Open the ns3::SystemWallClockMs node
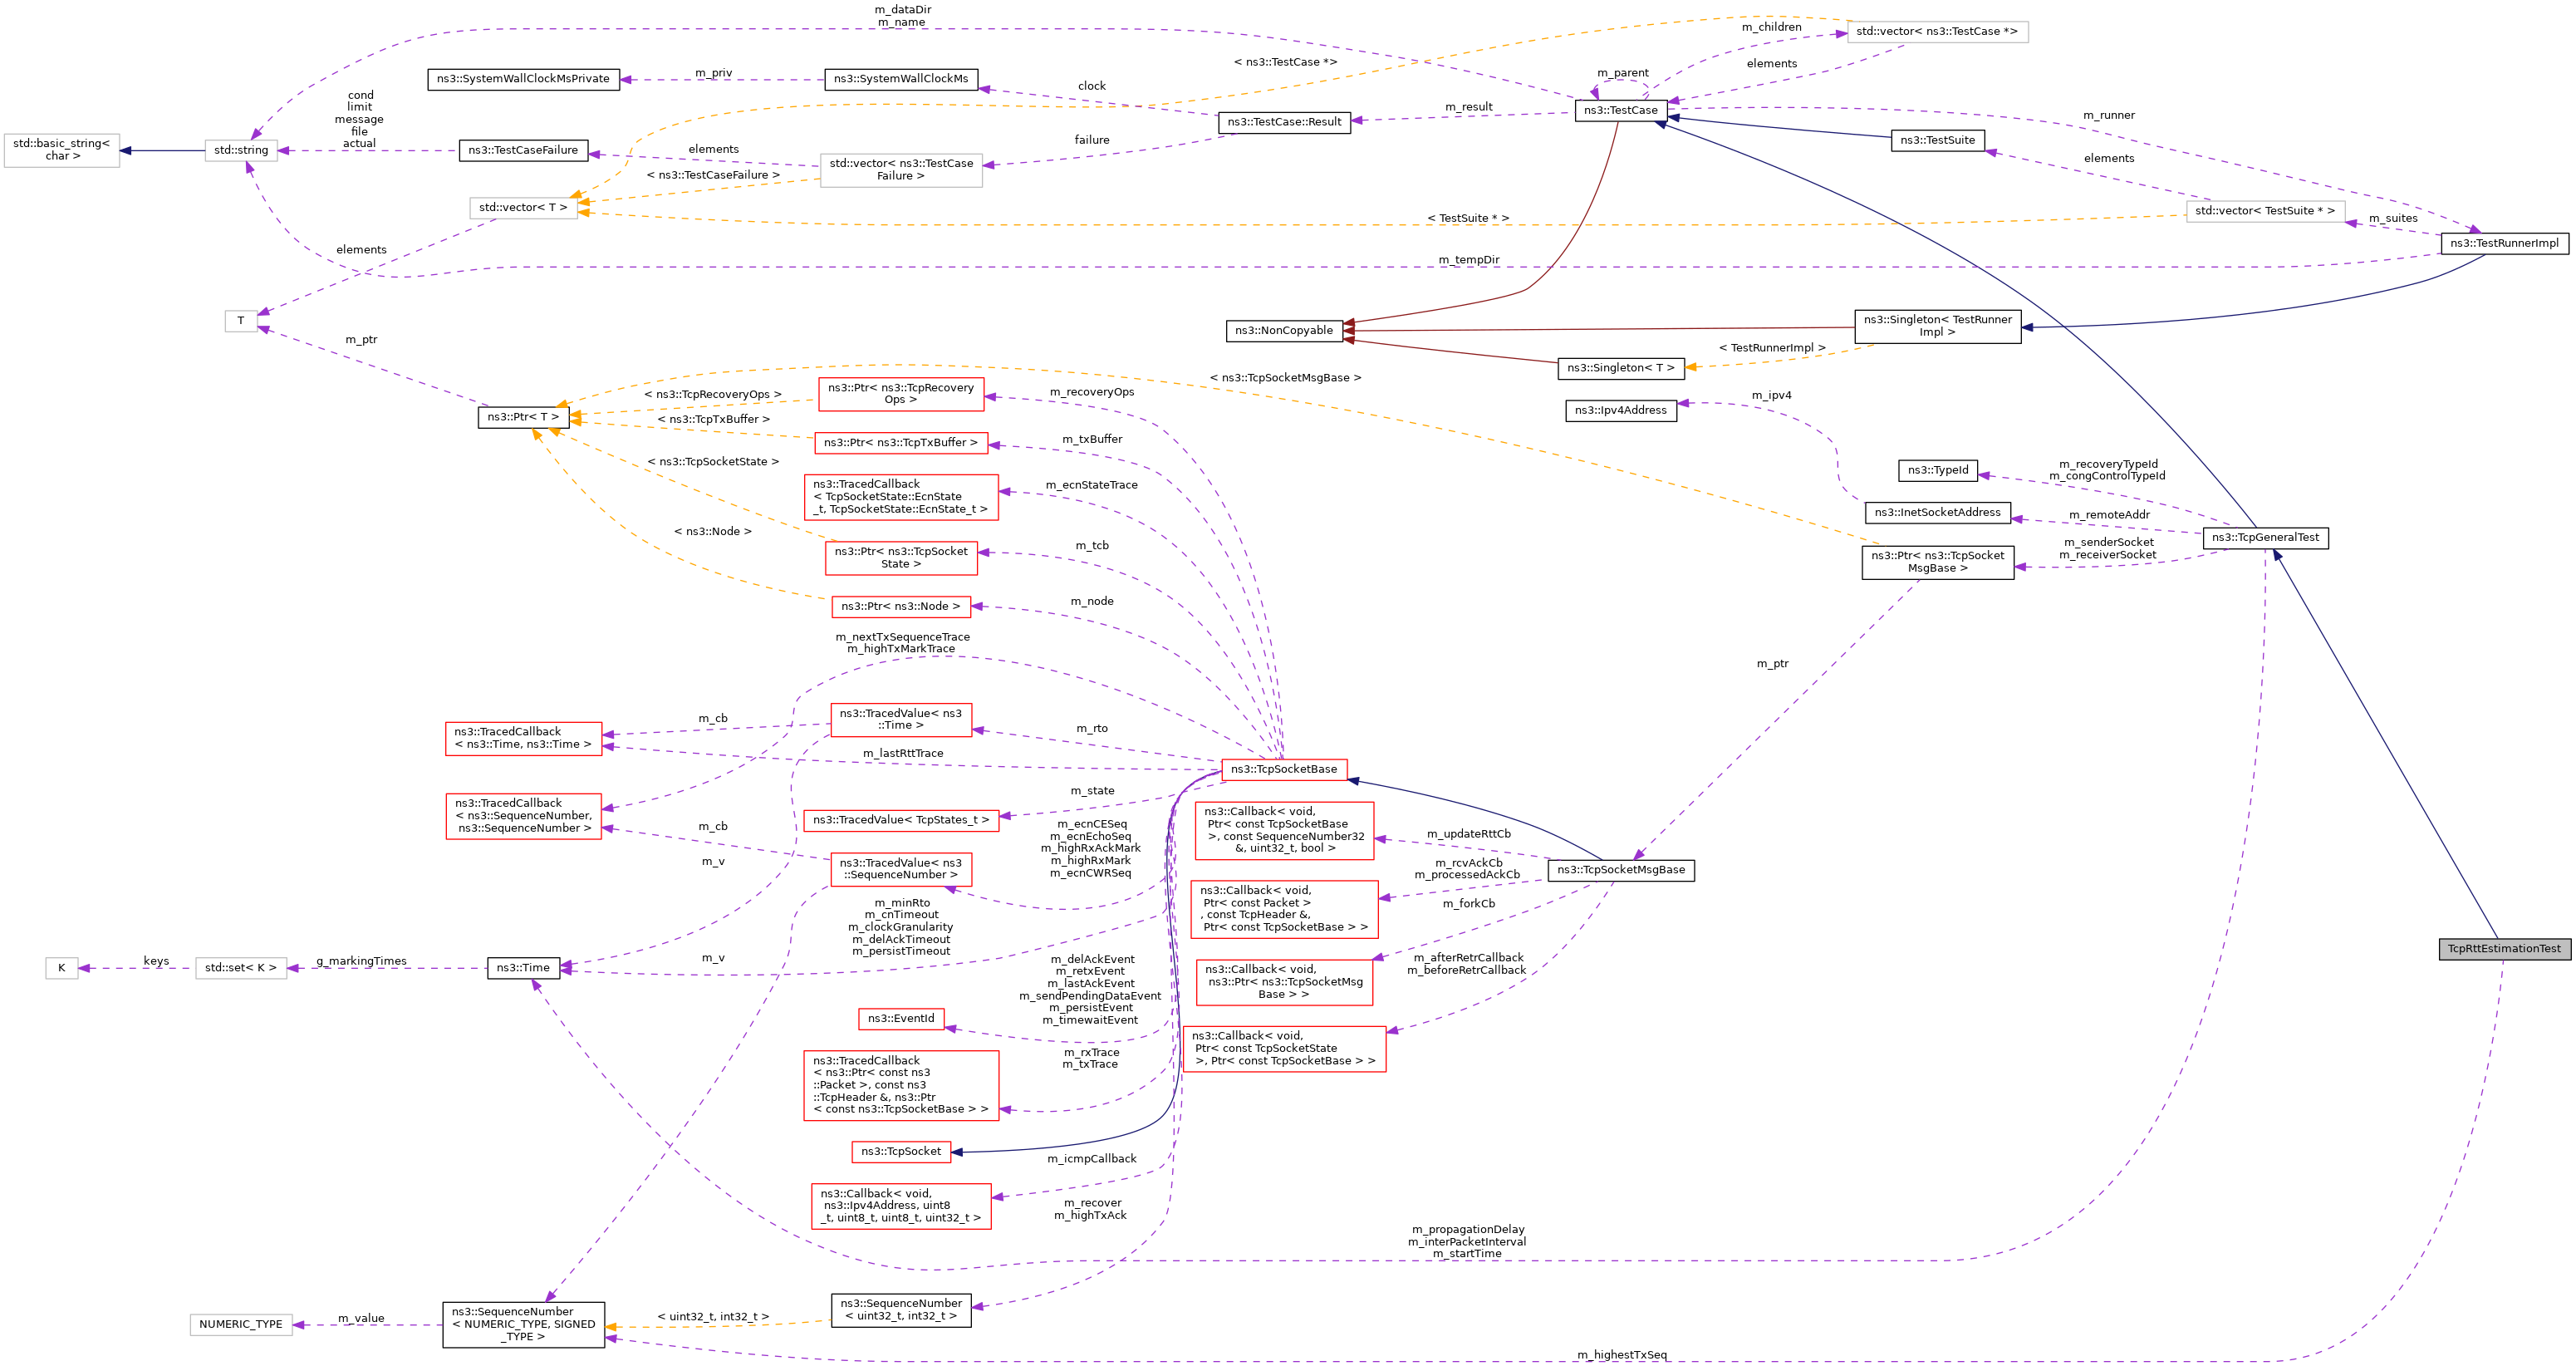This screenshot has height=1366, width=2576. pyautogui.click(x=900, y=79)
